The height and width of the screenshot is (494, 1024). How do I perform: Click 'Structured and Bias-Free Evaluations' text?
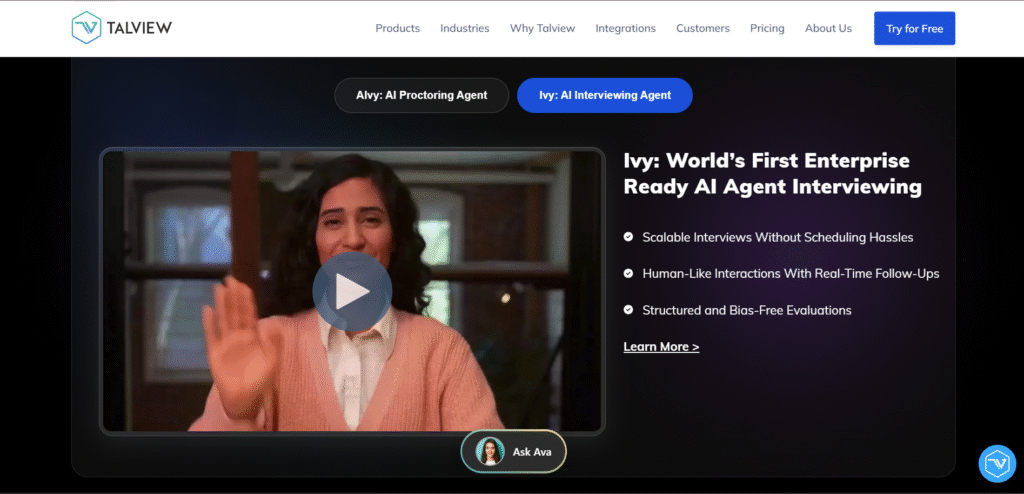point(746,310)
